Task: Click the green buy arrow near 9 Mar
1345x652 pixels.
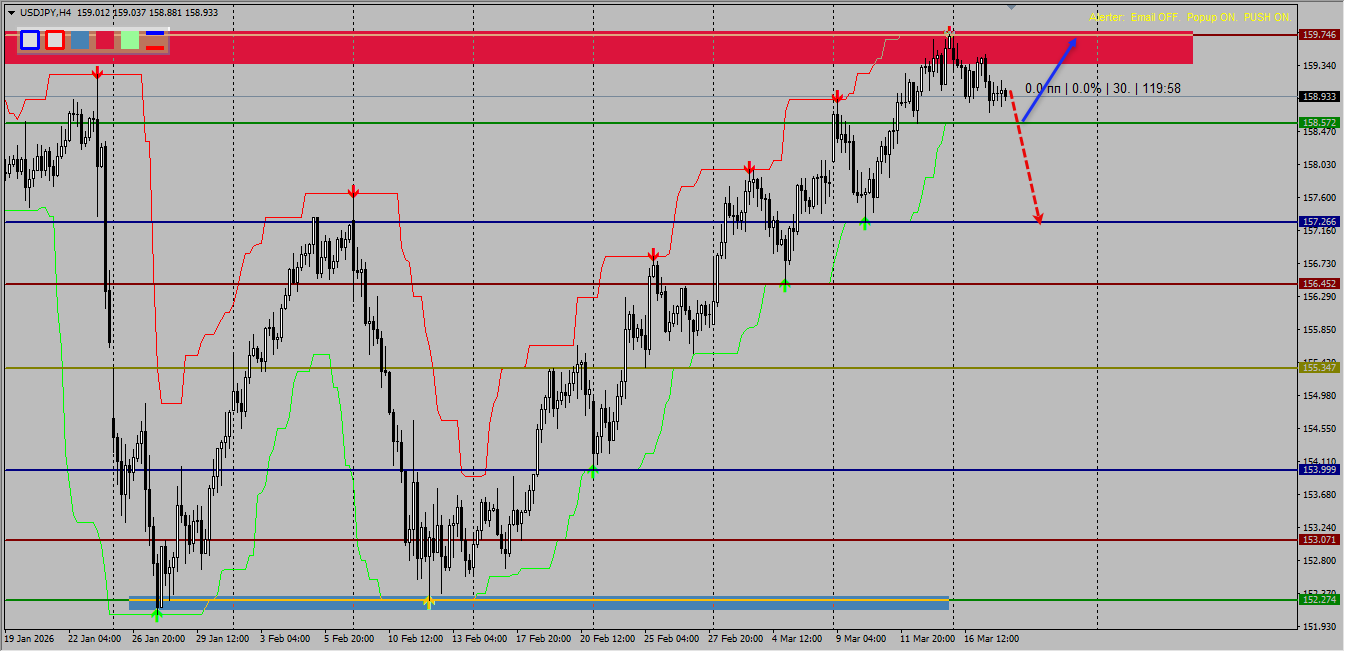Action: click(x=866, y=224)
